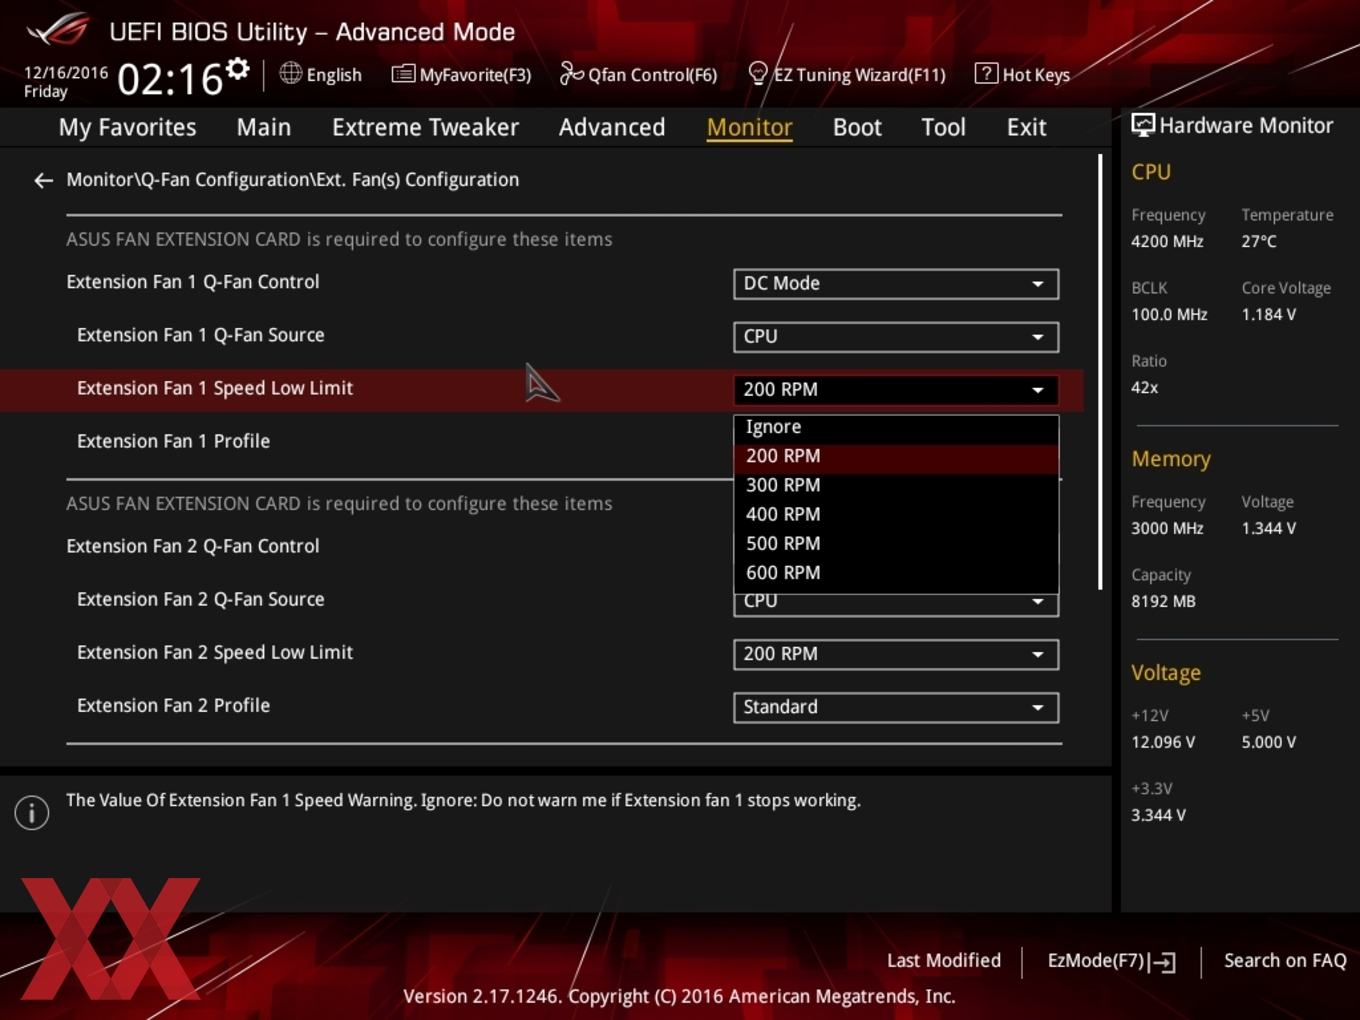
Task: Open Extension Fan 2 Speed Low Limit dropdown
Action: [x=896, y=654]
